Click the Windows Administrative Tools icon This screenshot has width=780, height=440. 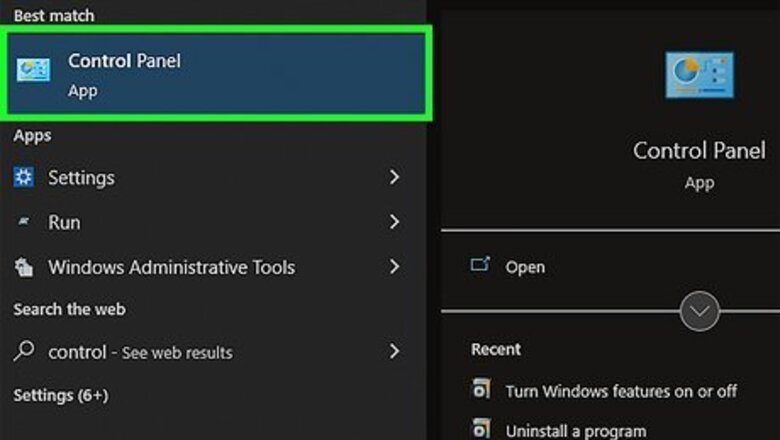click(x=23, y=266)
